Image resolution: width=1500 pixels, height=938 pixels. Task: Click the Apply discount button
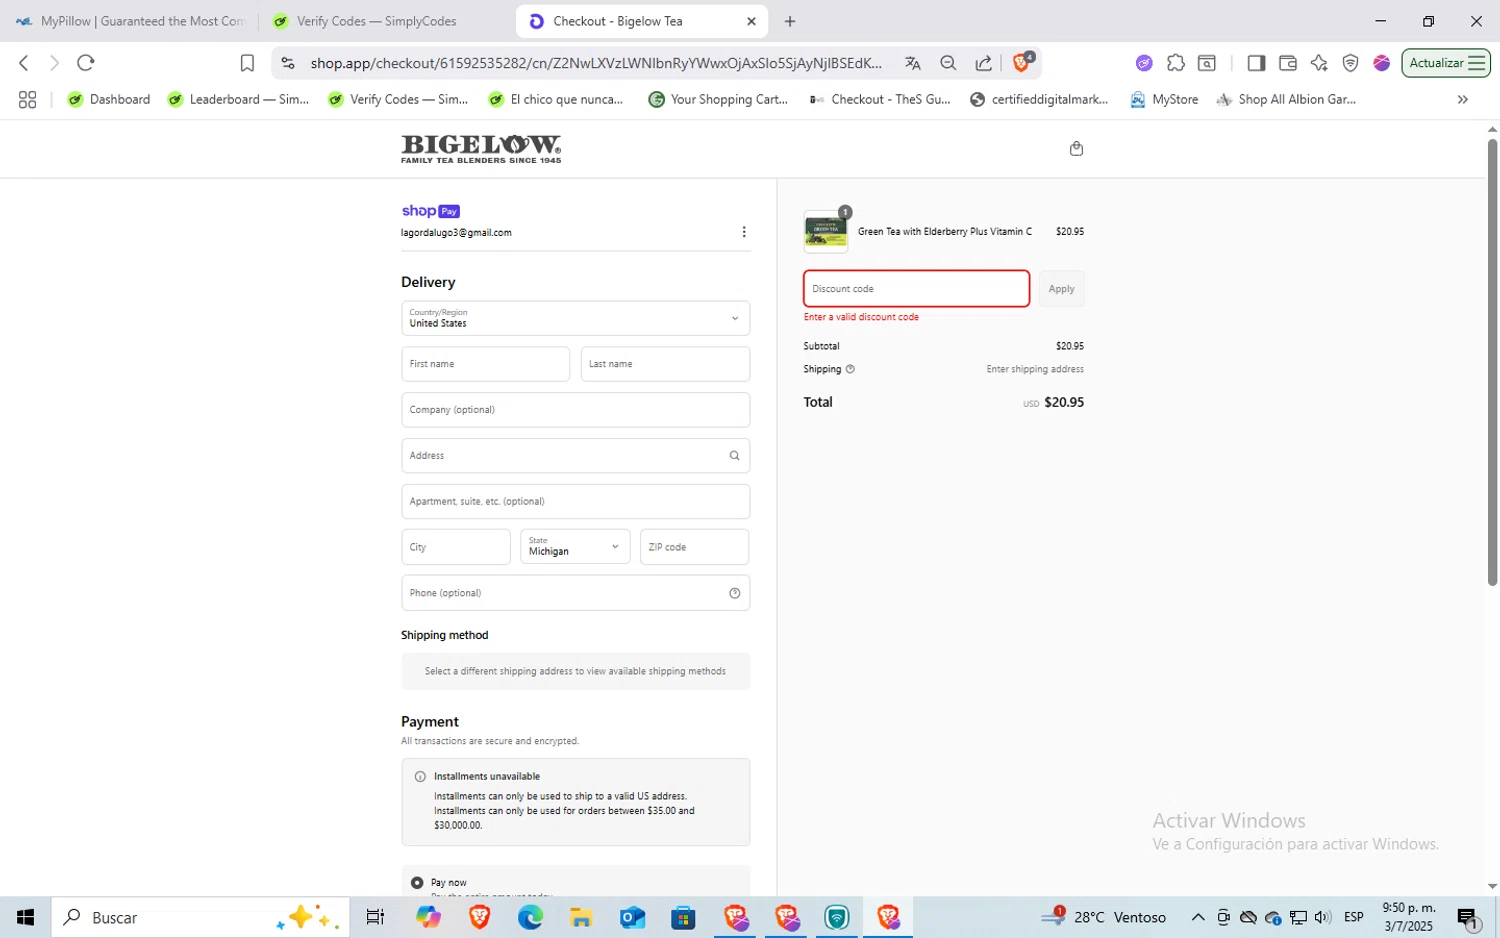click(1061, 289)
